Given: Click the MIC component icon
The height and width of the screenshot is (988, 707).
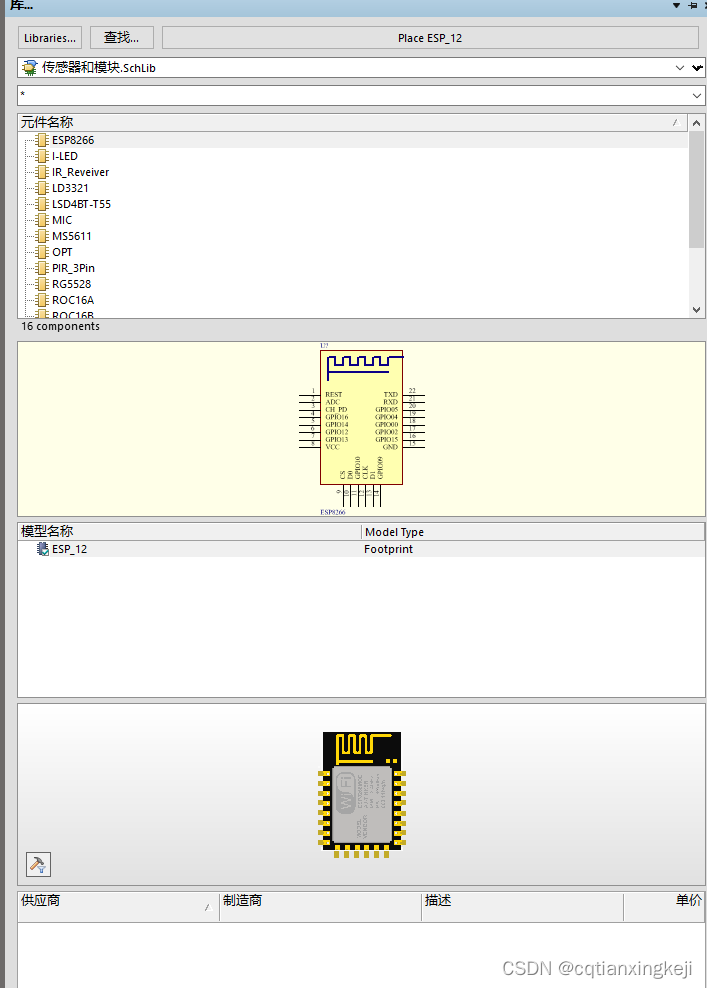Looking at the screenshot, I should point(42,220).
